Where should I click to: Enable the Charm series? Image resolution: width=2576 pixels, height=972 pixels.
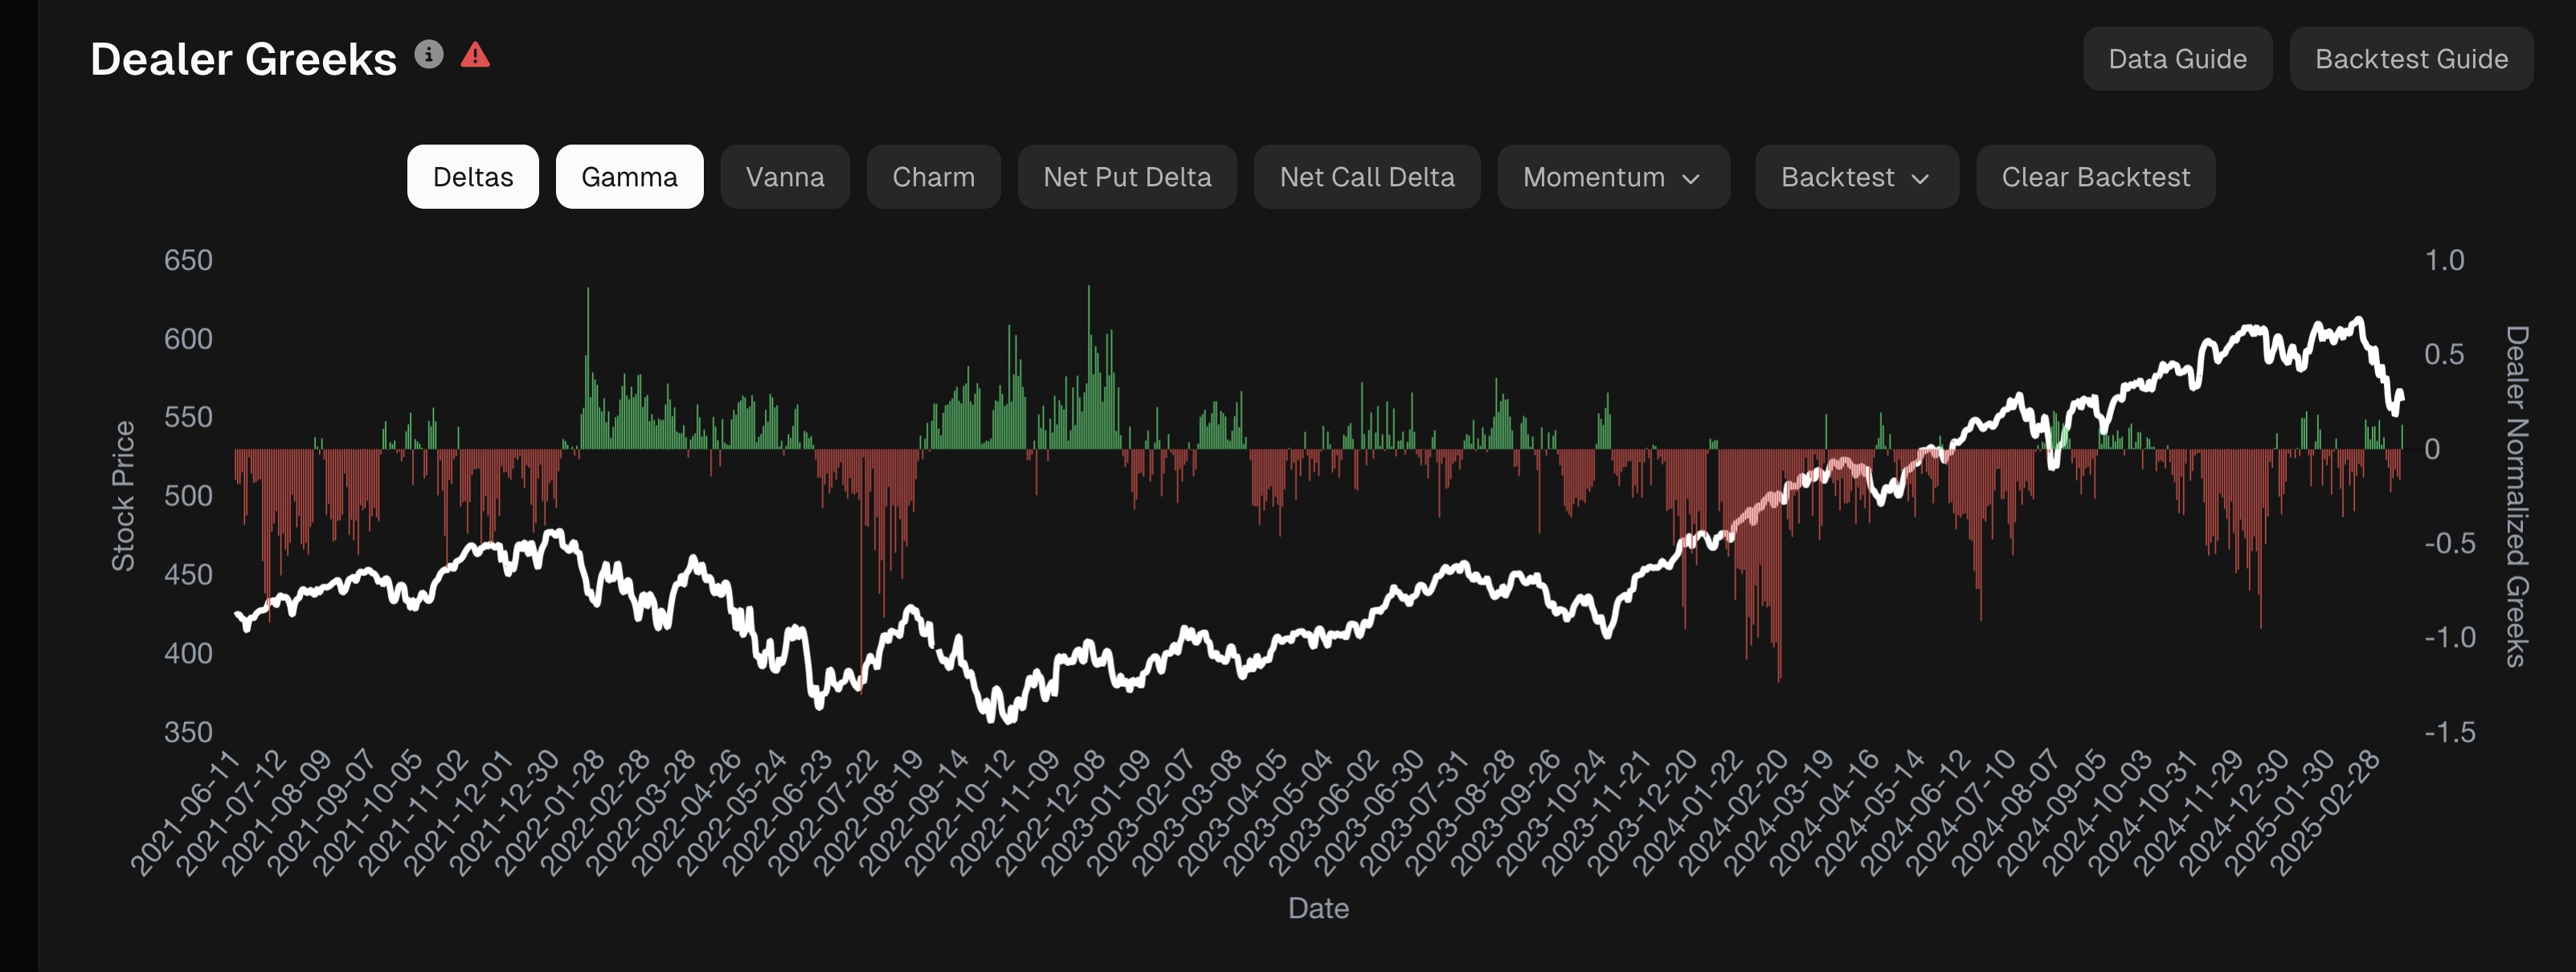point(933,177)
